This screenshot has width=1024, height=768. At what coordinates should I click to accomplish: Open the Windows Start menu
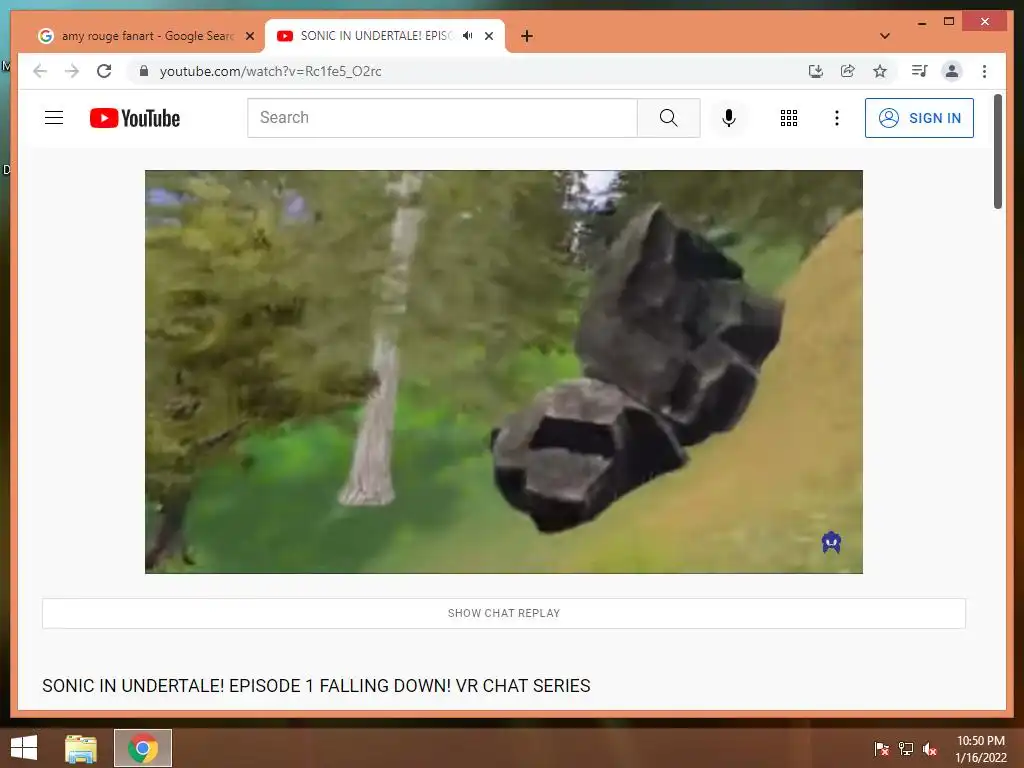point(24,748)
